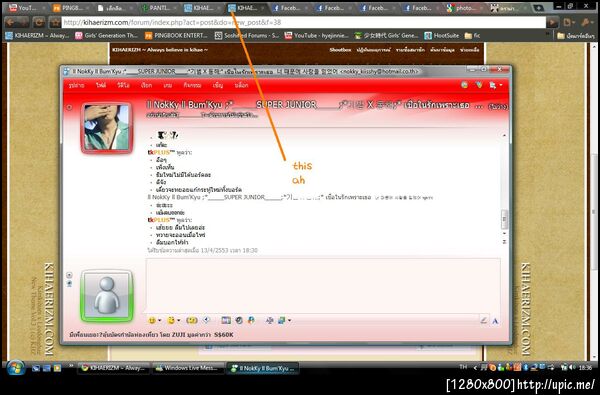This screenshot has width=600, height=395.
Task: Open the PINGBOOK ENTERT... bookmark
Action: tap(176, 36)
